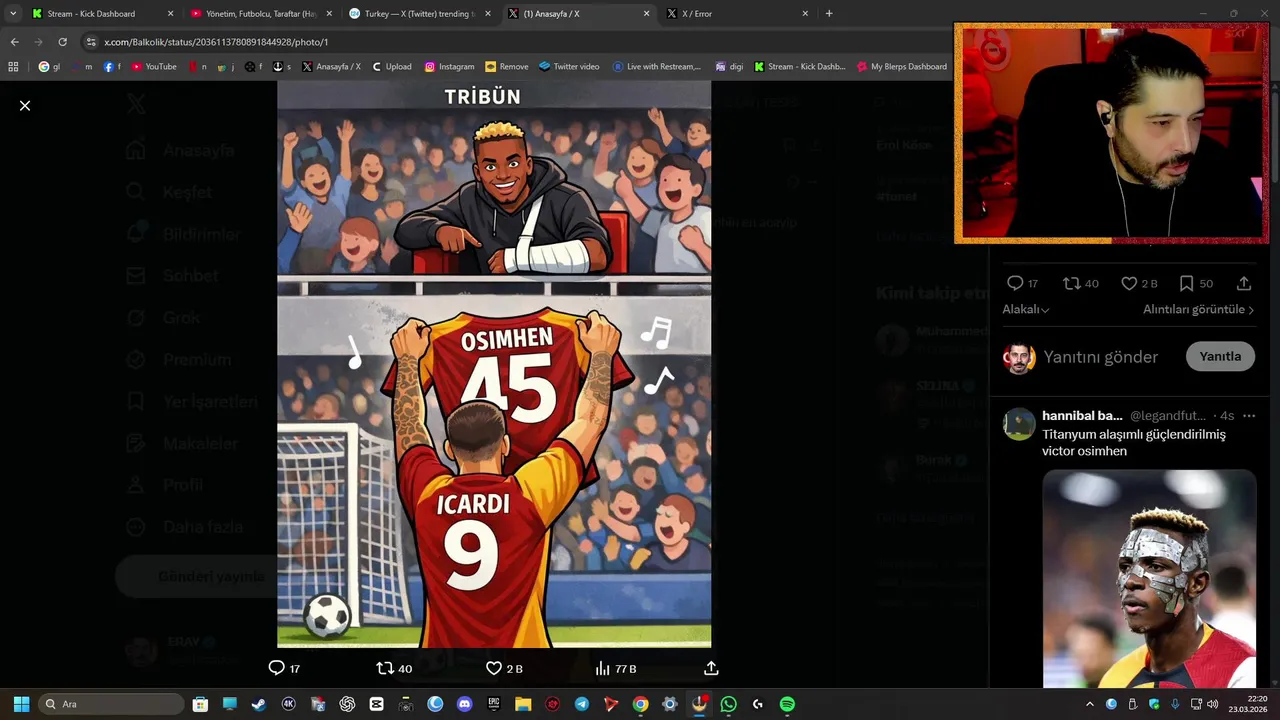Share the photo with the upload icon below image
Viewport: 1280px width, 720px height.
tap(711, 668)
